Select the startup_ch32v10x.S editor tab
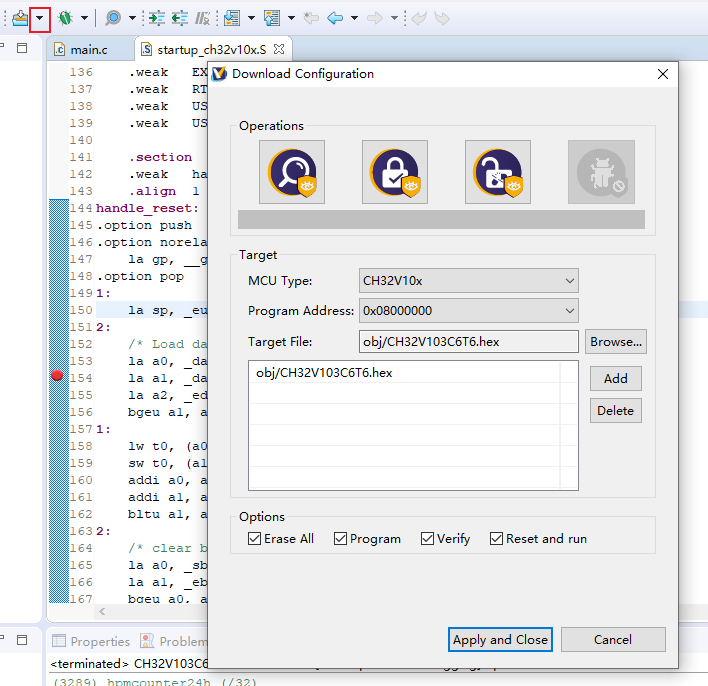This screenshot has height=686, width=708. [x=212, y=49]
